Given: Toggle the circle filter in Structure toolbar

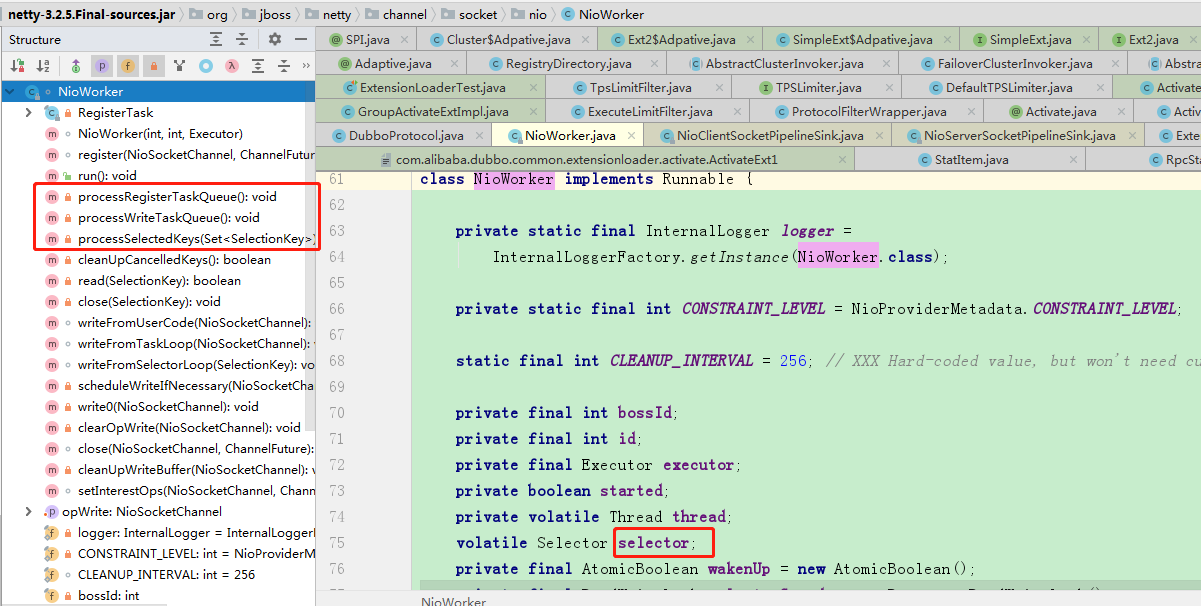Looking at the screenshot, I should click(x=206, y=66).
